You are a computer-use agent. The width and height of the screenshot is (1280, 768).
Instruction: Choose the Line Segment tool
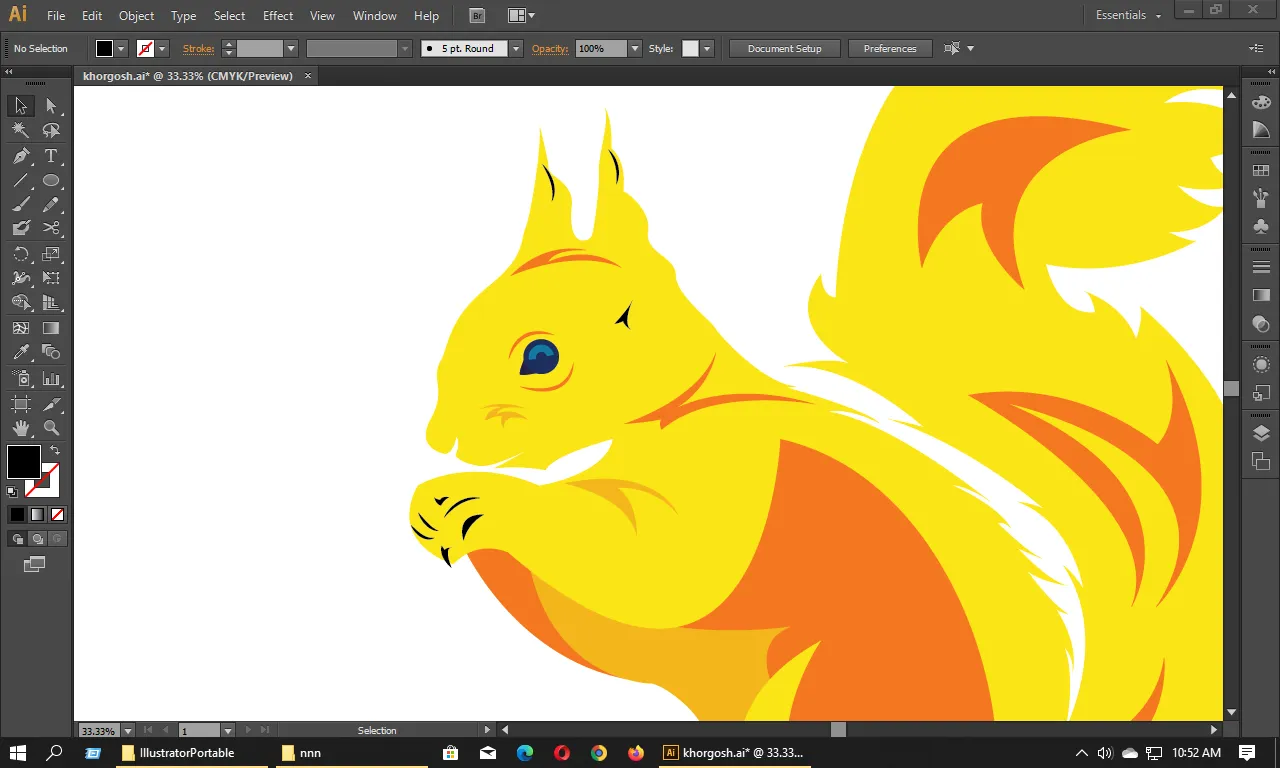(21, 181)
